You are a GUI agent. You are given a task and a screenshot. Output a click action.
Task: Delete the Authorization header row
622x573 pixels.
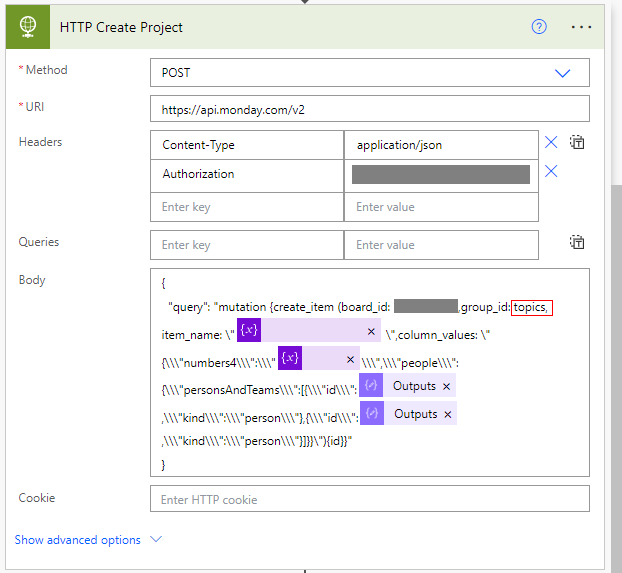coord(551,171)
